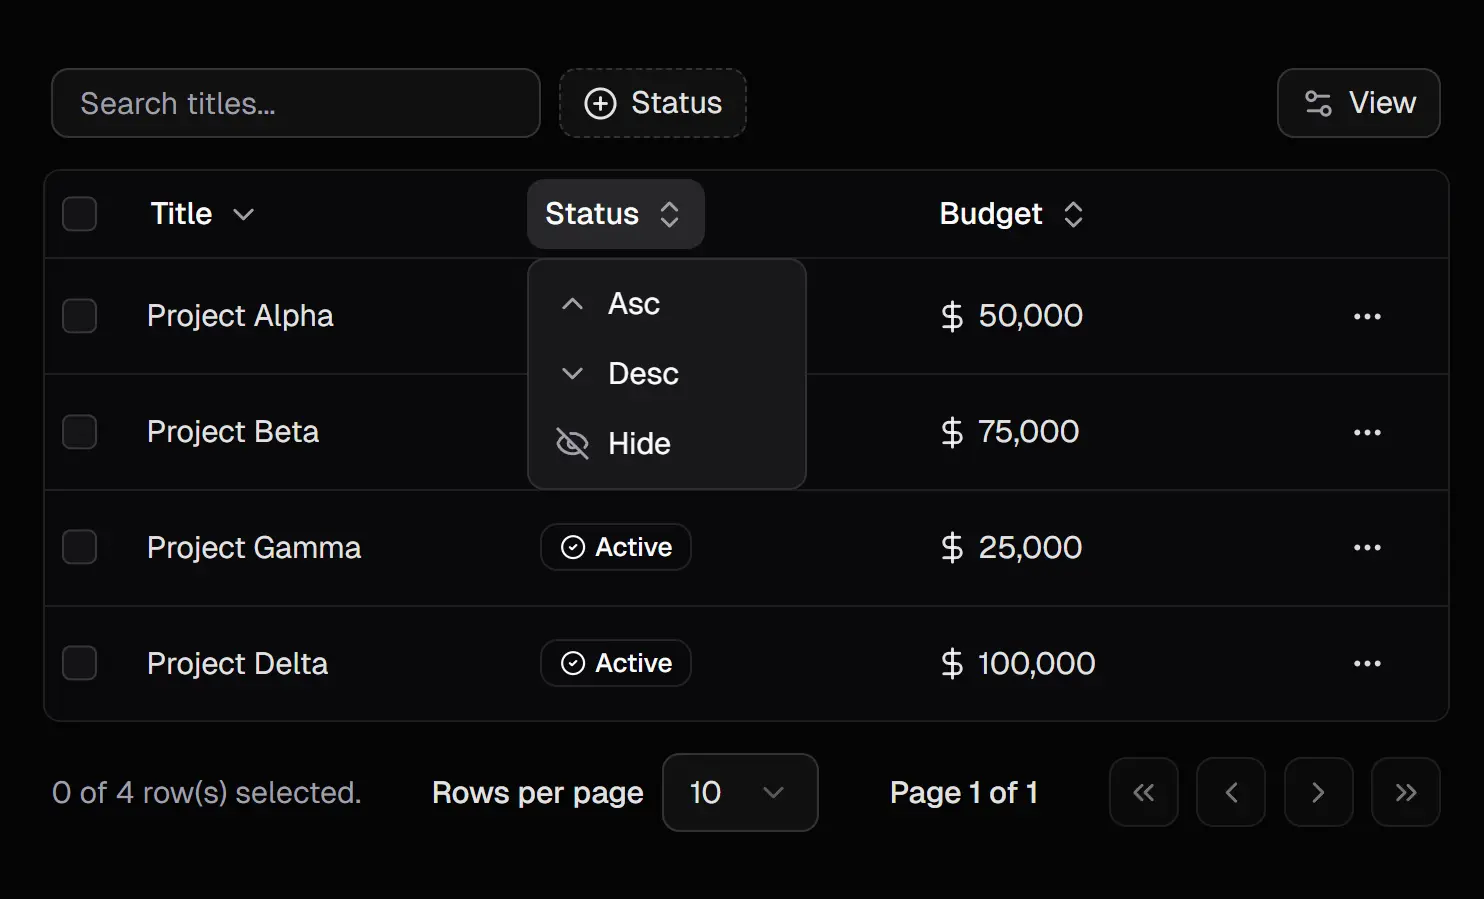Check the Project Gamma row checkbox

[79, 548]
